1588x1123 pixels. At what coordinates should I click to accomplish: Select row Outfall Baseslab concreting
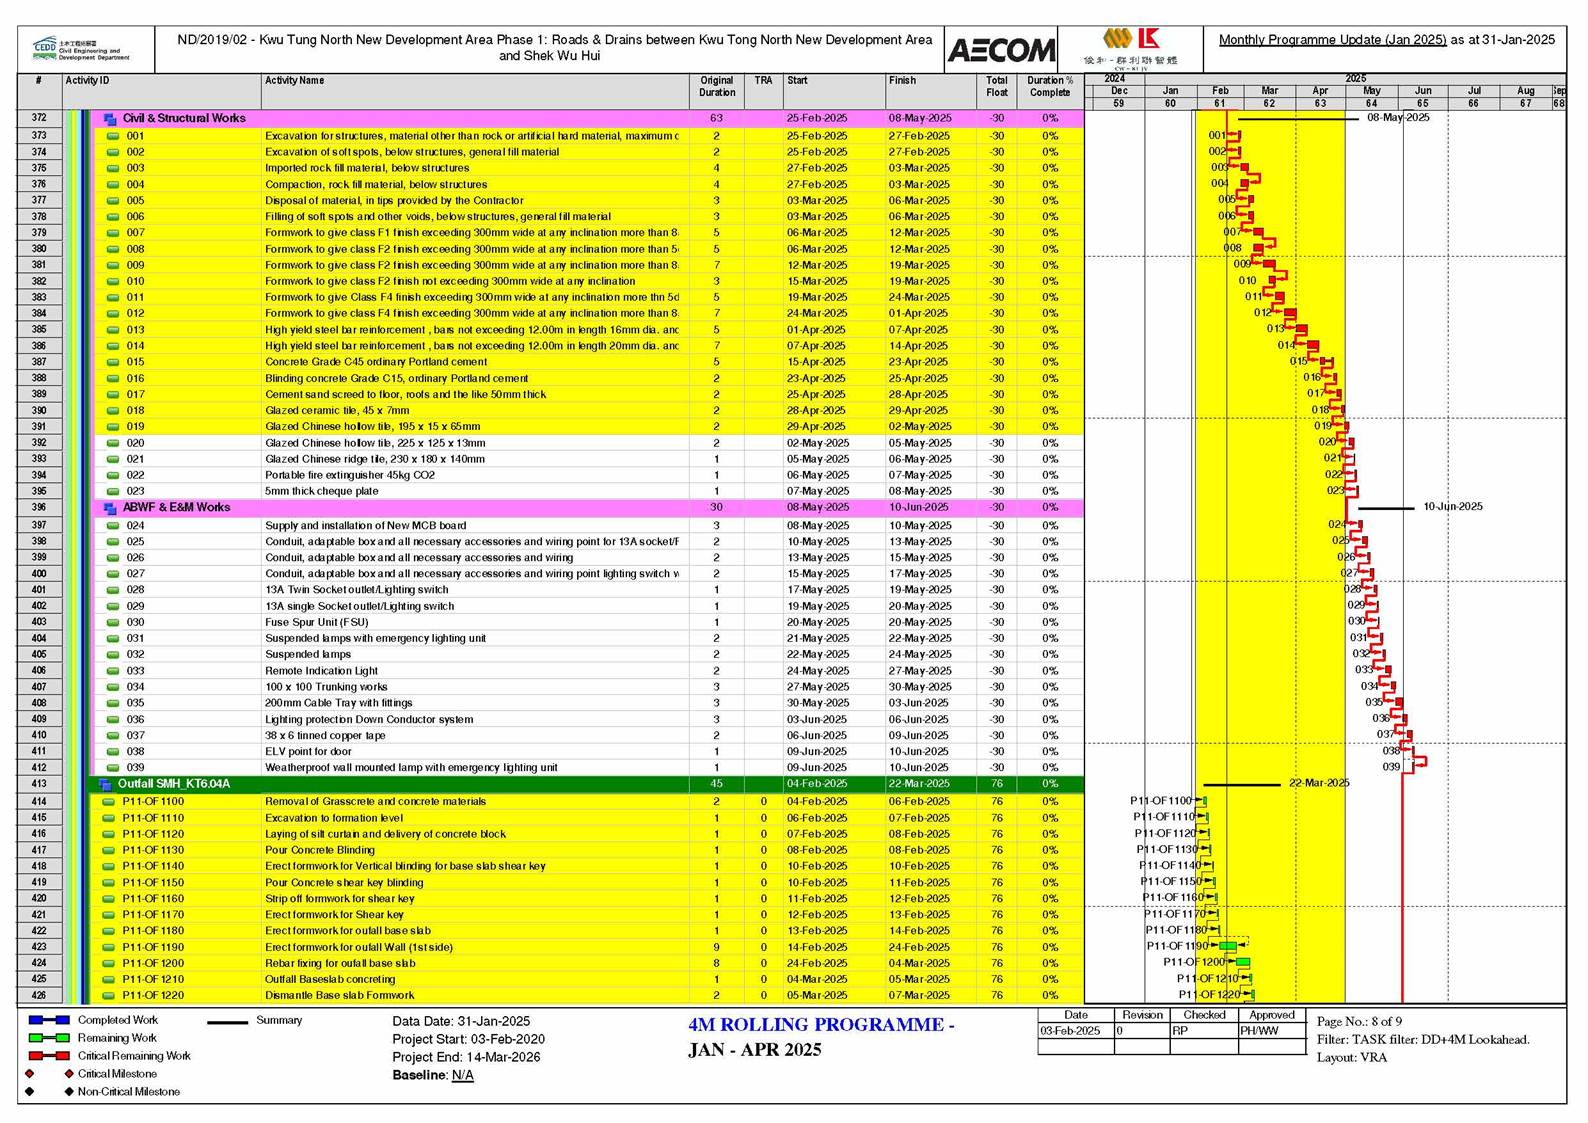(551, 980)
